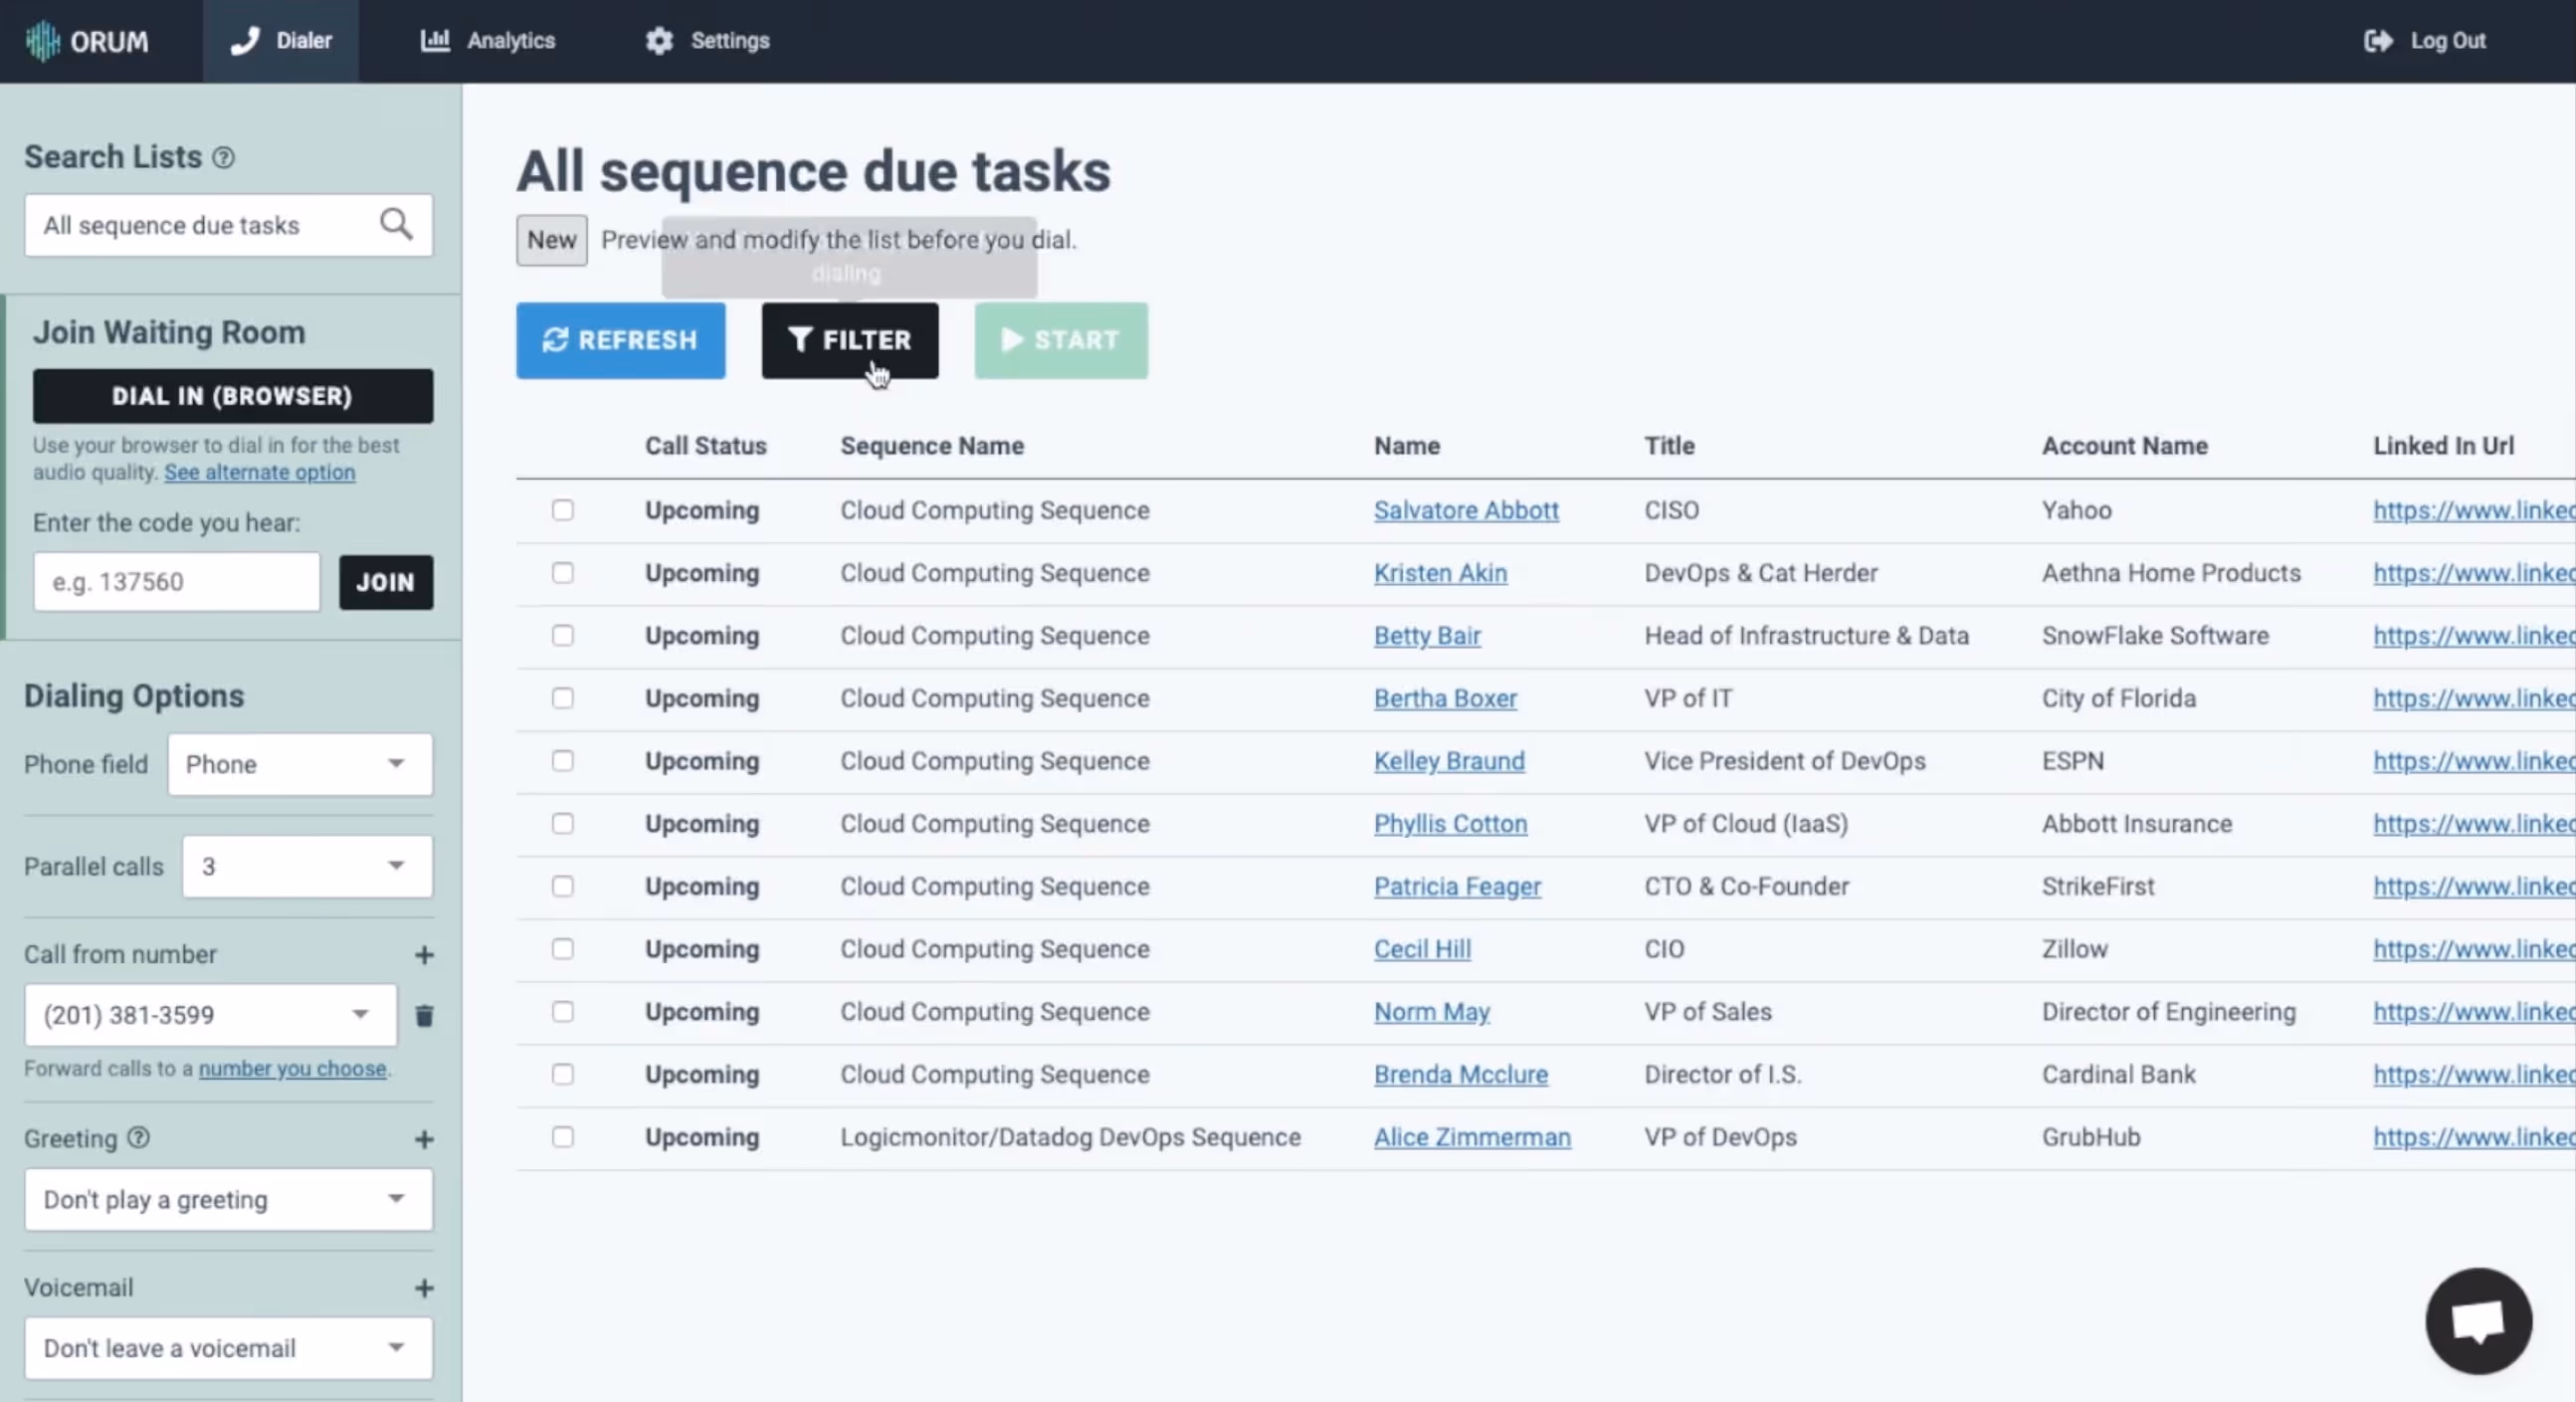The image size is (2576, 1402).
Task: Open the Orum home logo
Action: pyautogui.click(x=88, y=41)
